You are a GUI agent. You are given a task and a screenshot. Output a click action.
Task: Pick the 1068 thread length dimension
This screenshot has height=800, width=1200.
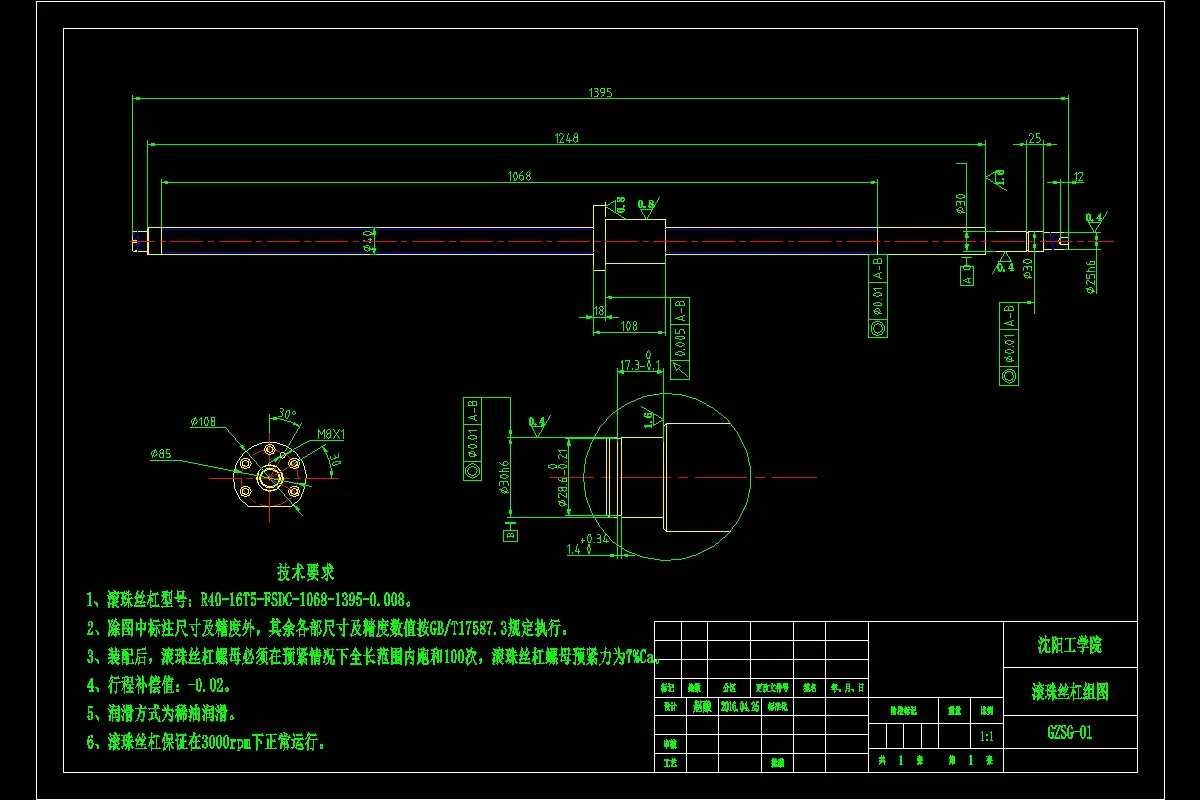tap(519, 176)
